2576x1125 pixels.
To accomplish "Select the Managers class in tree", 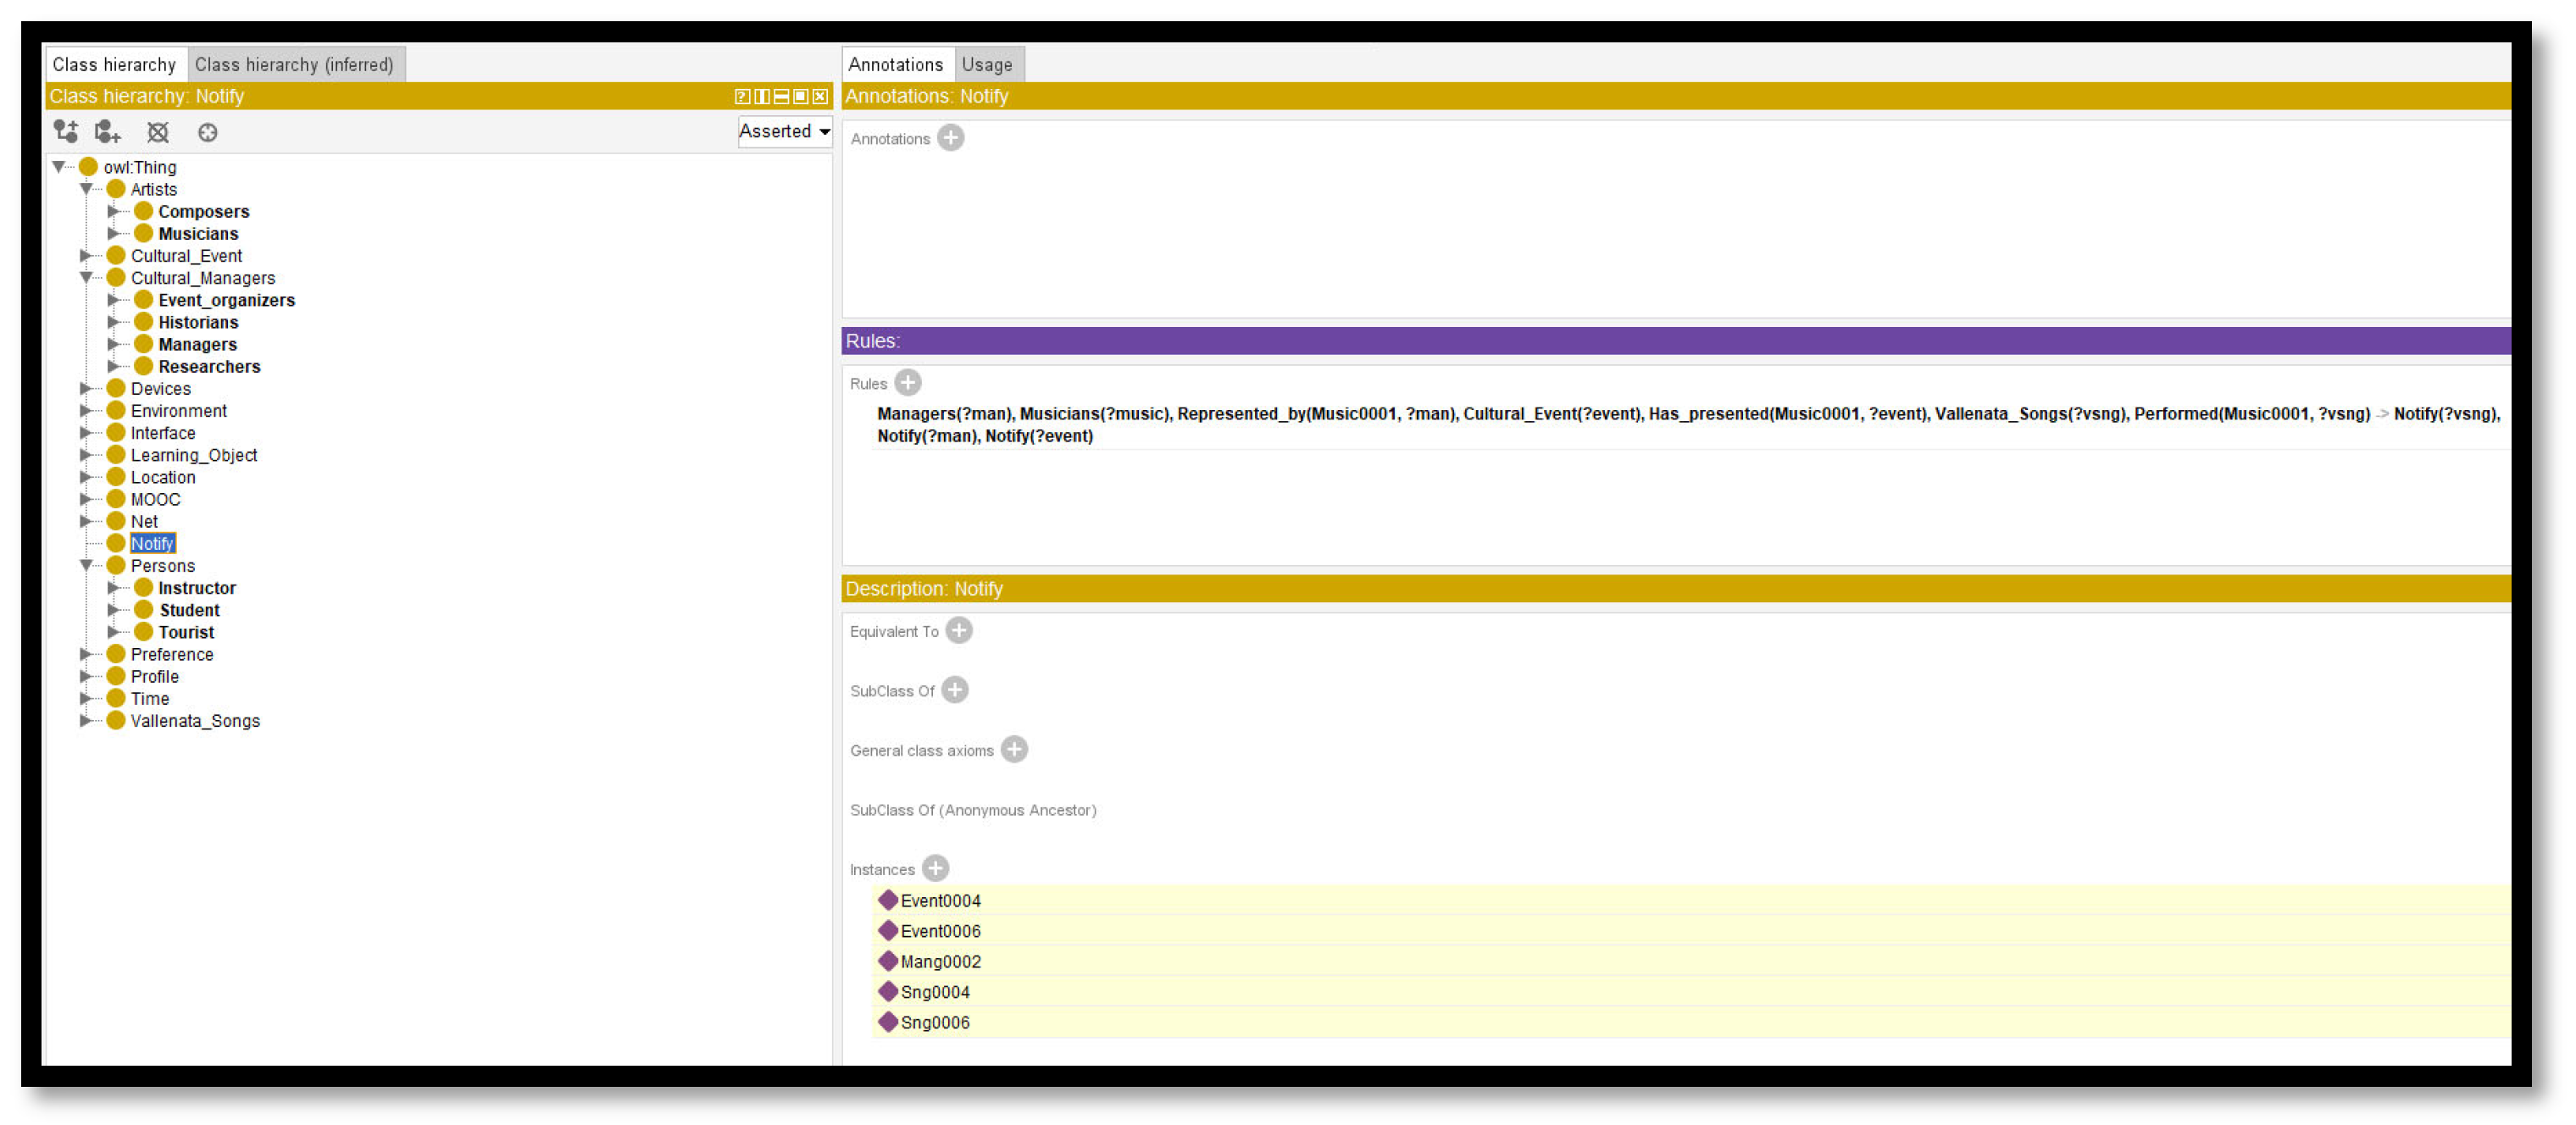I will pos(197,344).
